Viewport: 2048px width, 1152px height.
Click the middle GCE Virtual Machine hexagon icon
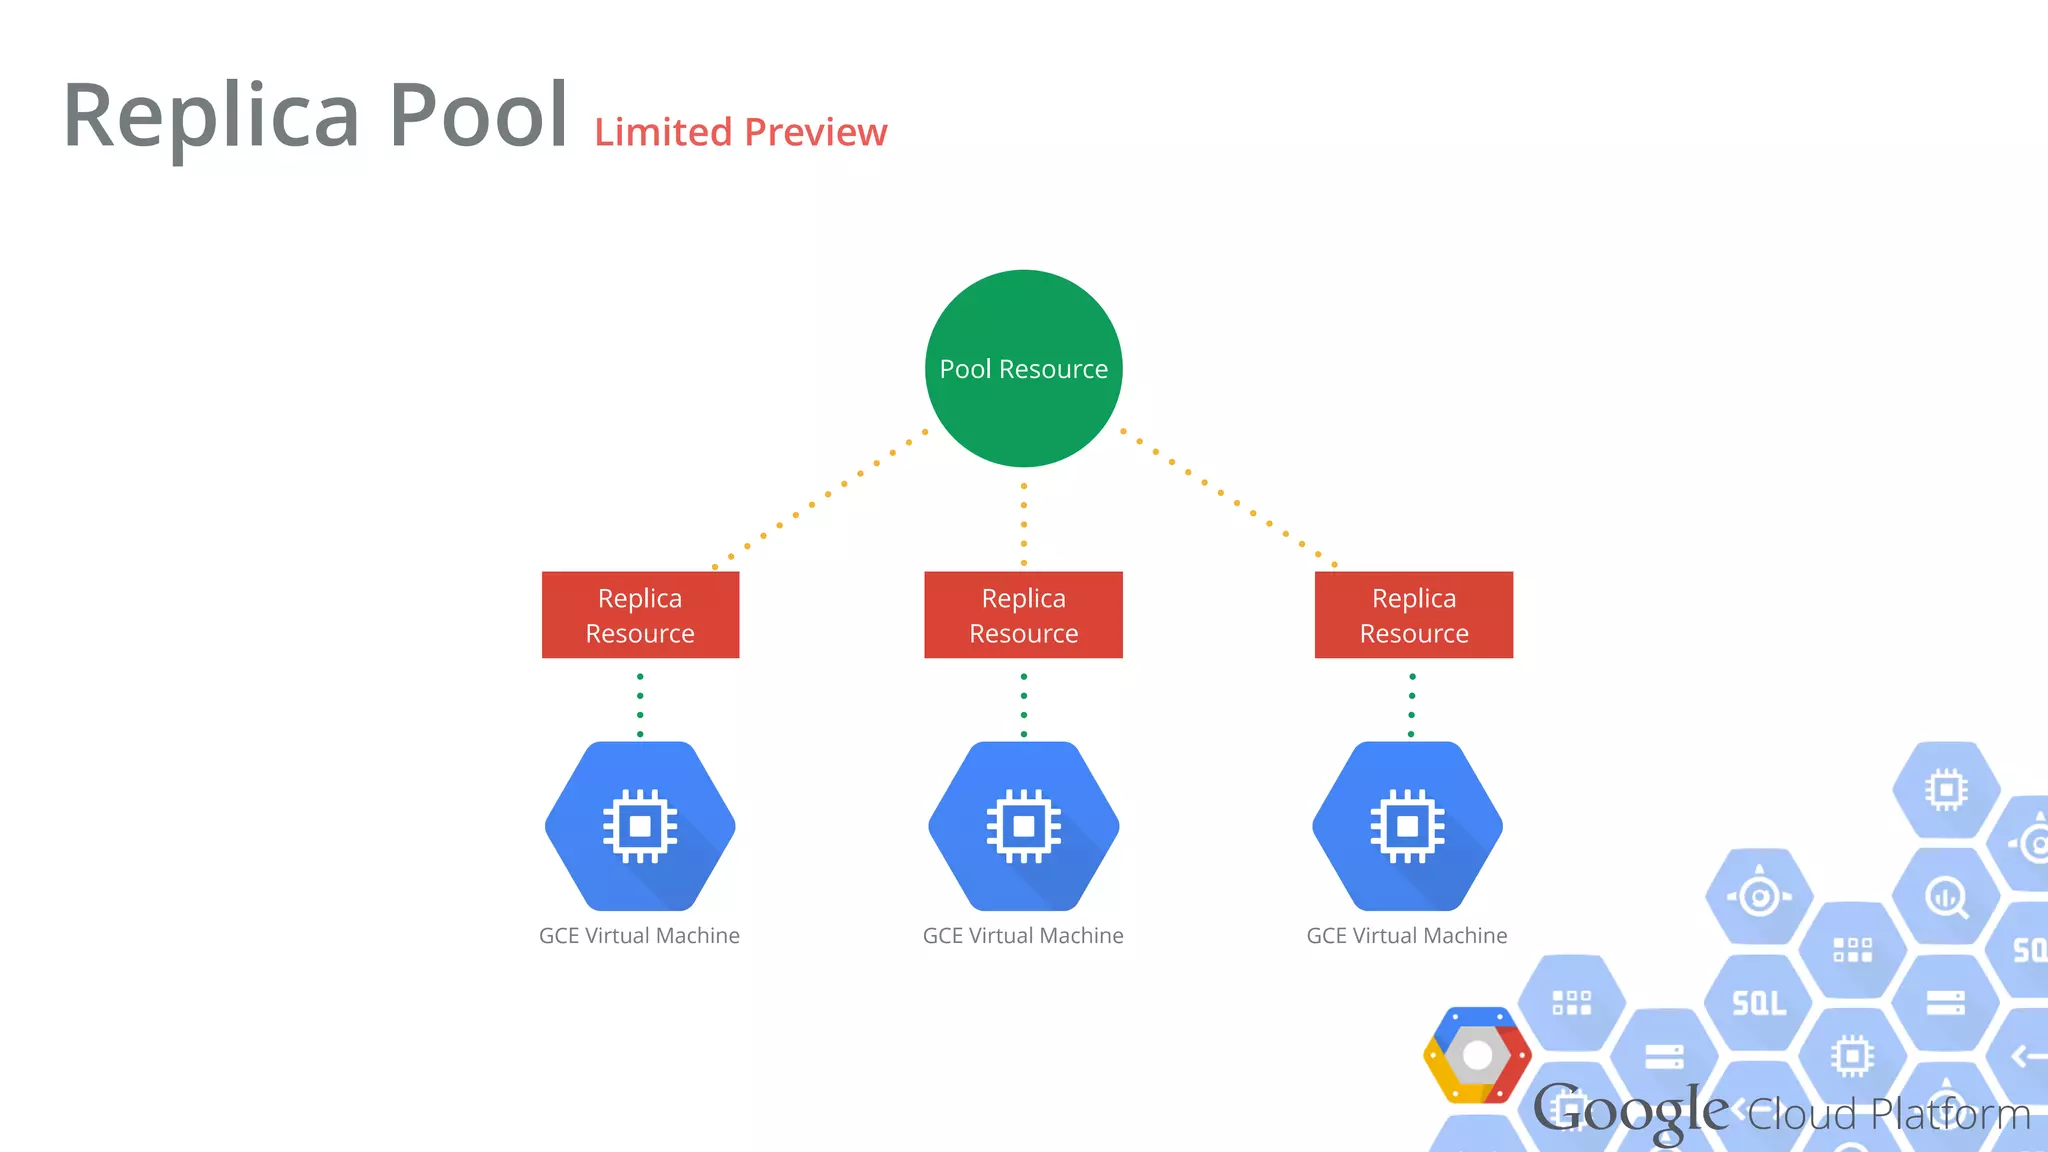pos(1023,826)
